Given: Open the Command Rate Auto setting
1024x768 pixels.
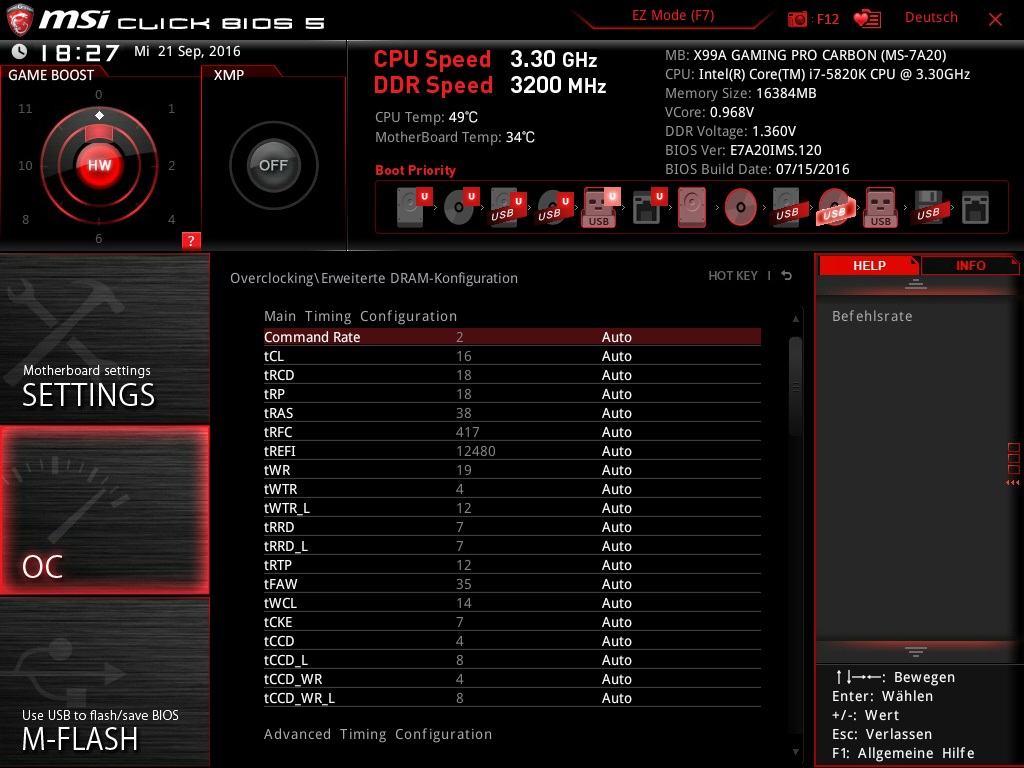Looking at the screenshot, I should pyautogui.click(x=616, y=337).
